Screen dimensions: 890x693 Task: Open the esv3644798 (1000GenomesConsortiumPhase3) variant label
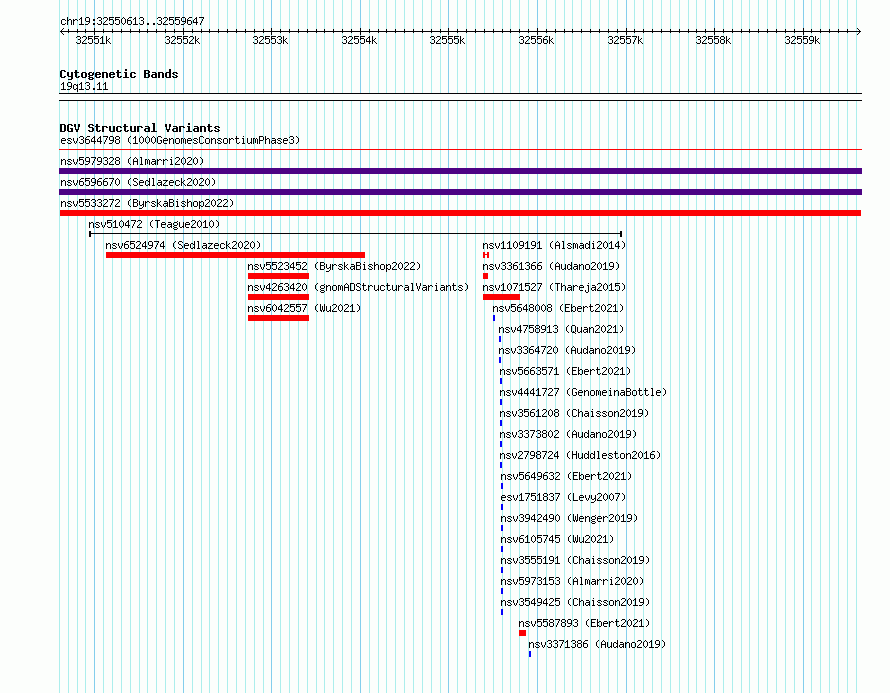click(x=180, y=140)
